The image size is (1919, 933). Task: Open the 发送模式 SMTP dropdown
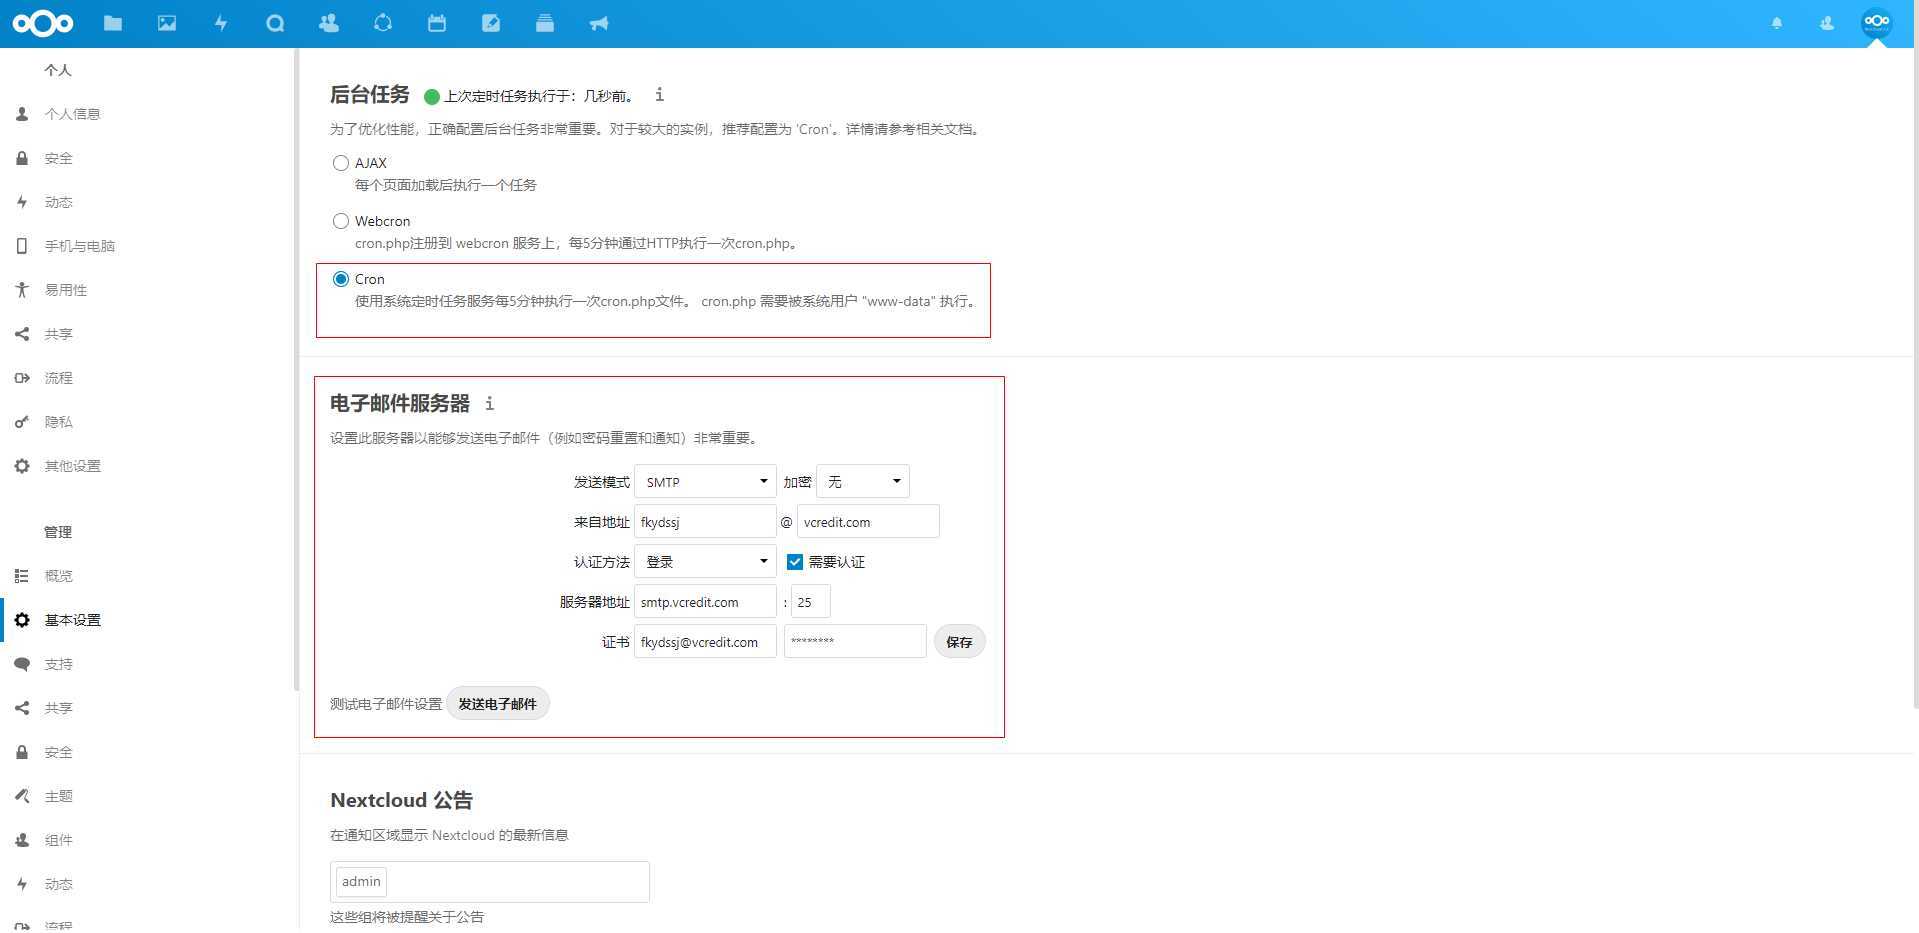(x=705, y=482)
